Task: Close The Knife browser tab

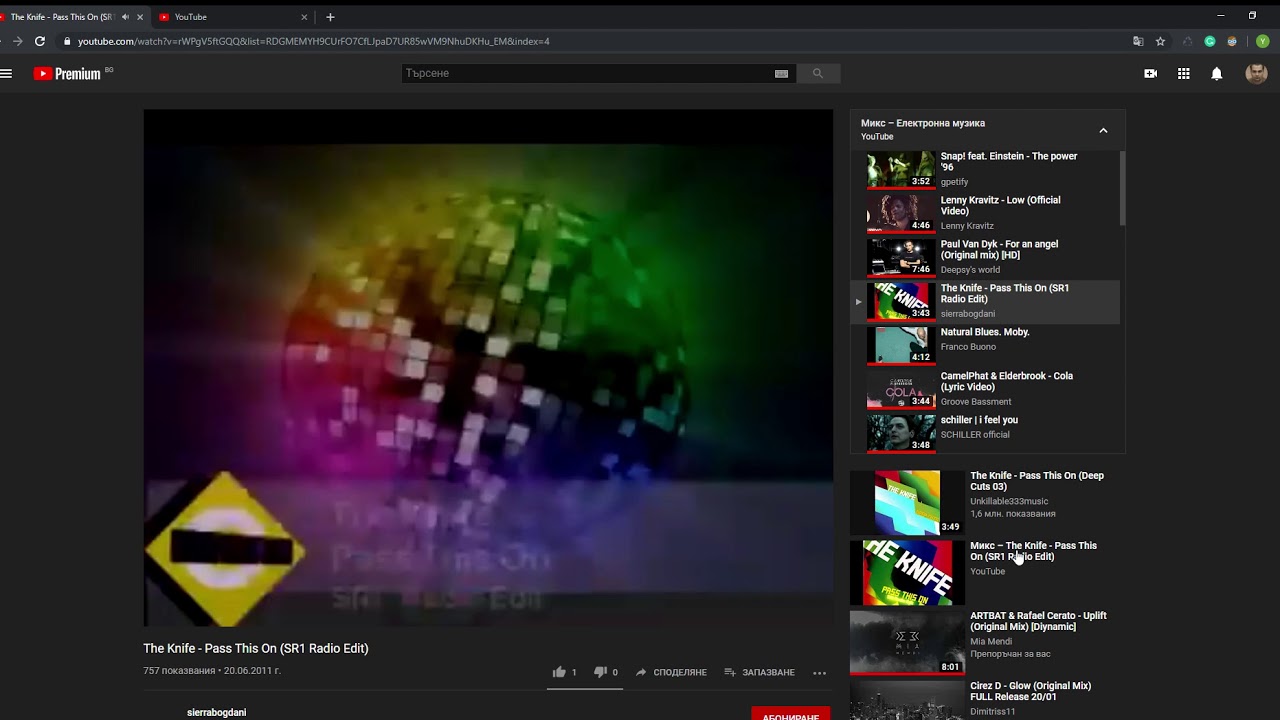Action: click(139, 17)
